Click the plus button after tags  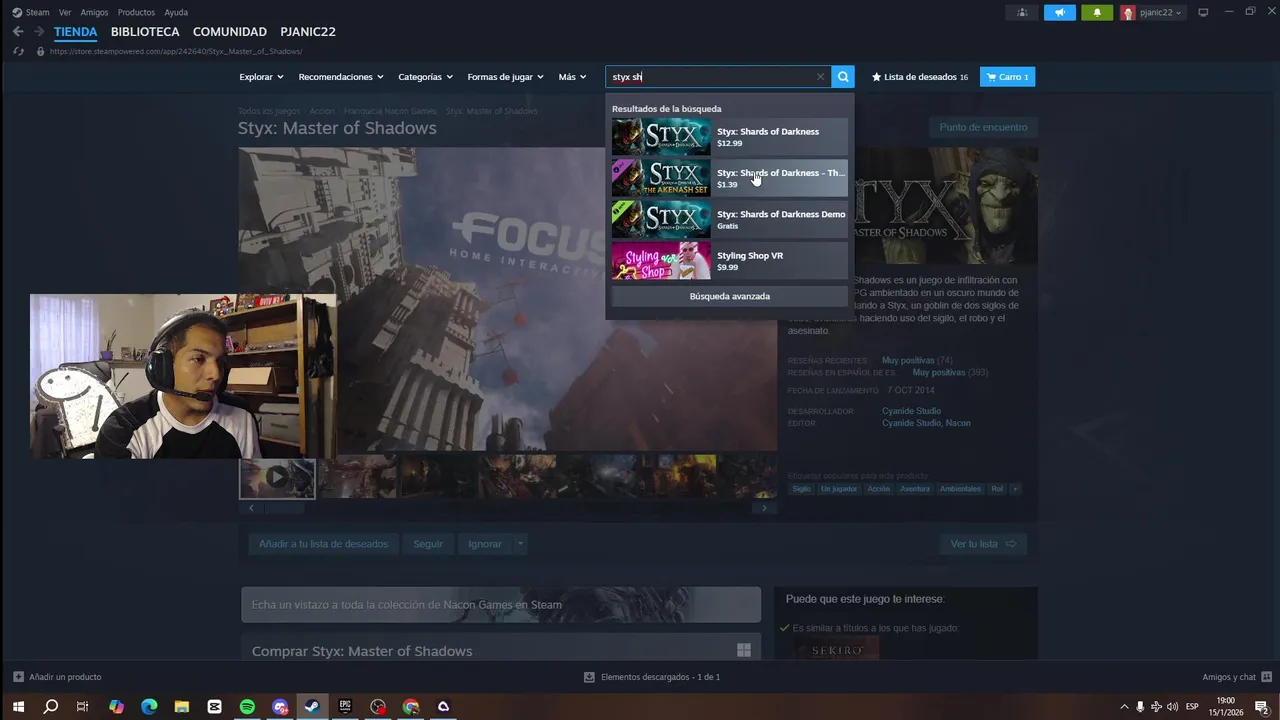[x=1015, y=489]
